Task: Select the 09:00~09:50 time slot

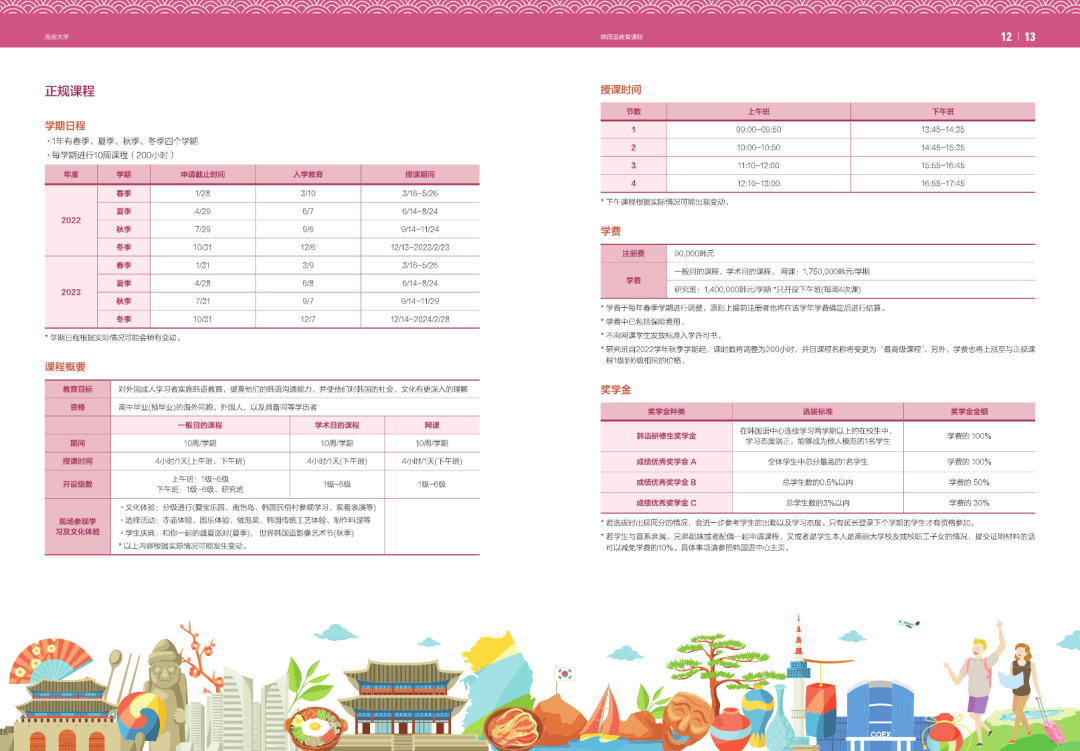Action: 758,130
